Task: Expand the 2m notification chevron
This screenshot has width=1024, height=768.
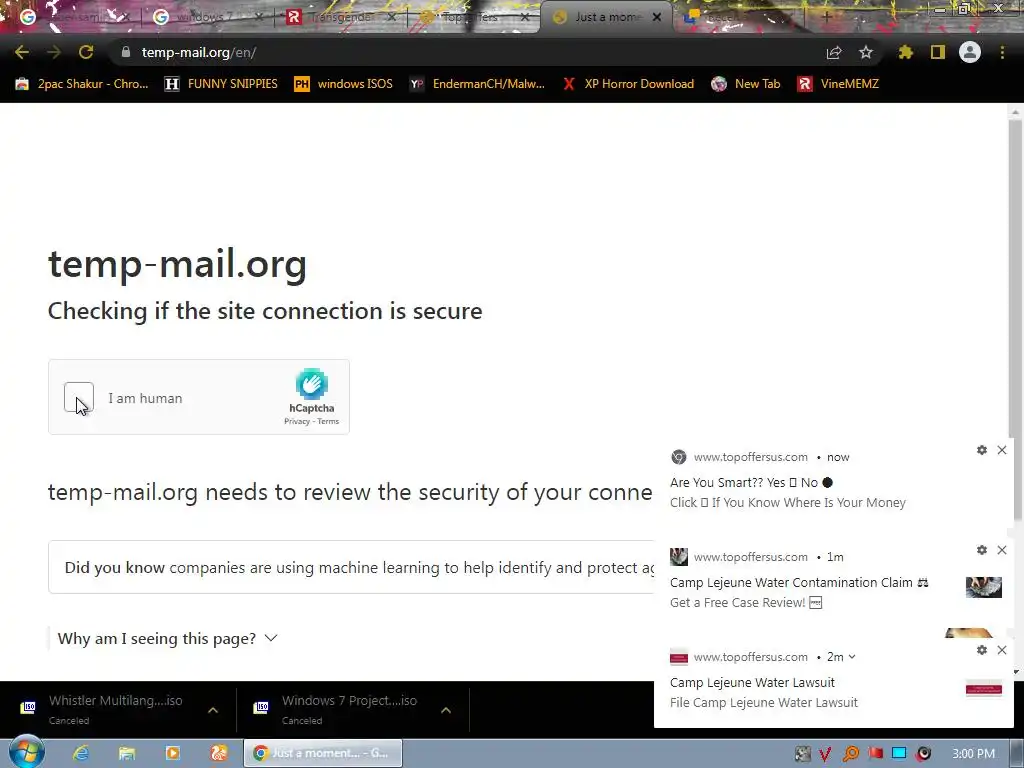Action: point(852,657)
